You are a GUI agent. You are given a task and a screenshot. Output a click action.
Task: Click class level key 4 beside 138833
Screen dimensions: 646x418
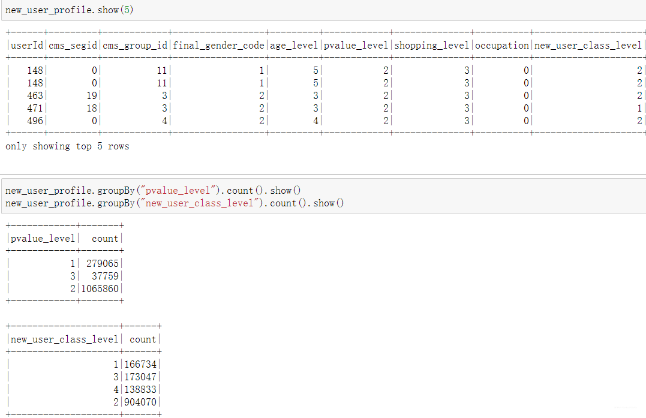click(x=116, y=390)
